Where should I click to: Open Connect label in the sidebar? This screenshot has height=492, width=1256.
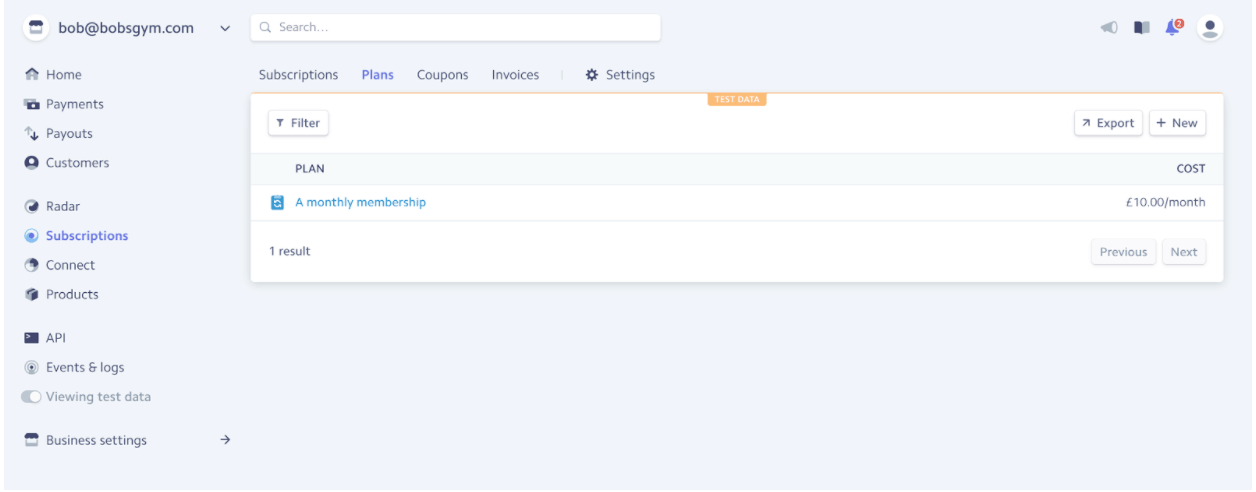(x=70, y=265)
